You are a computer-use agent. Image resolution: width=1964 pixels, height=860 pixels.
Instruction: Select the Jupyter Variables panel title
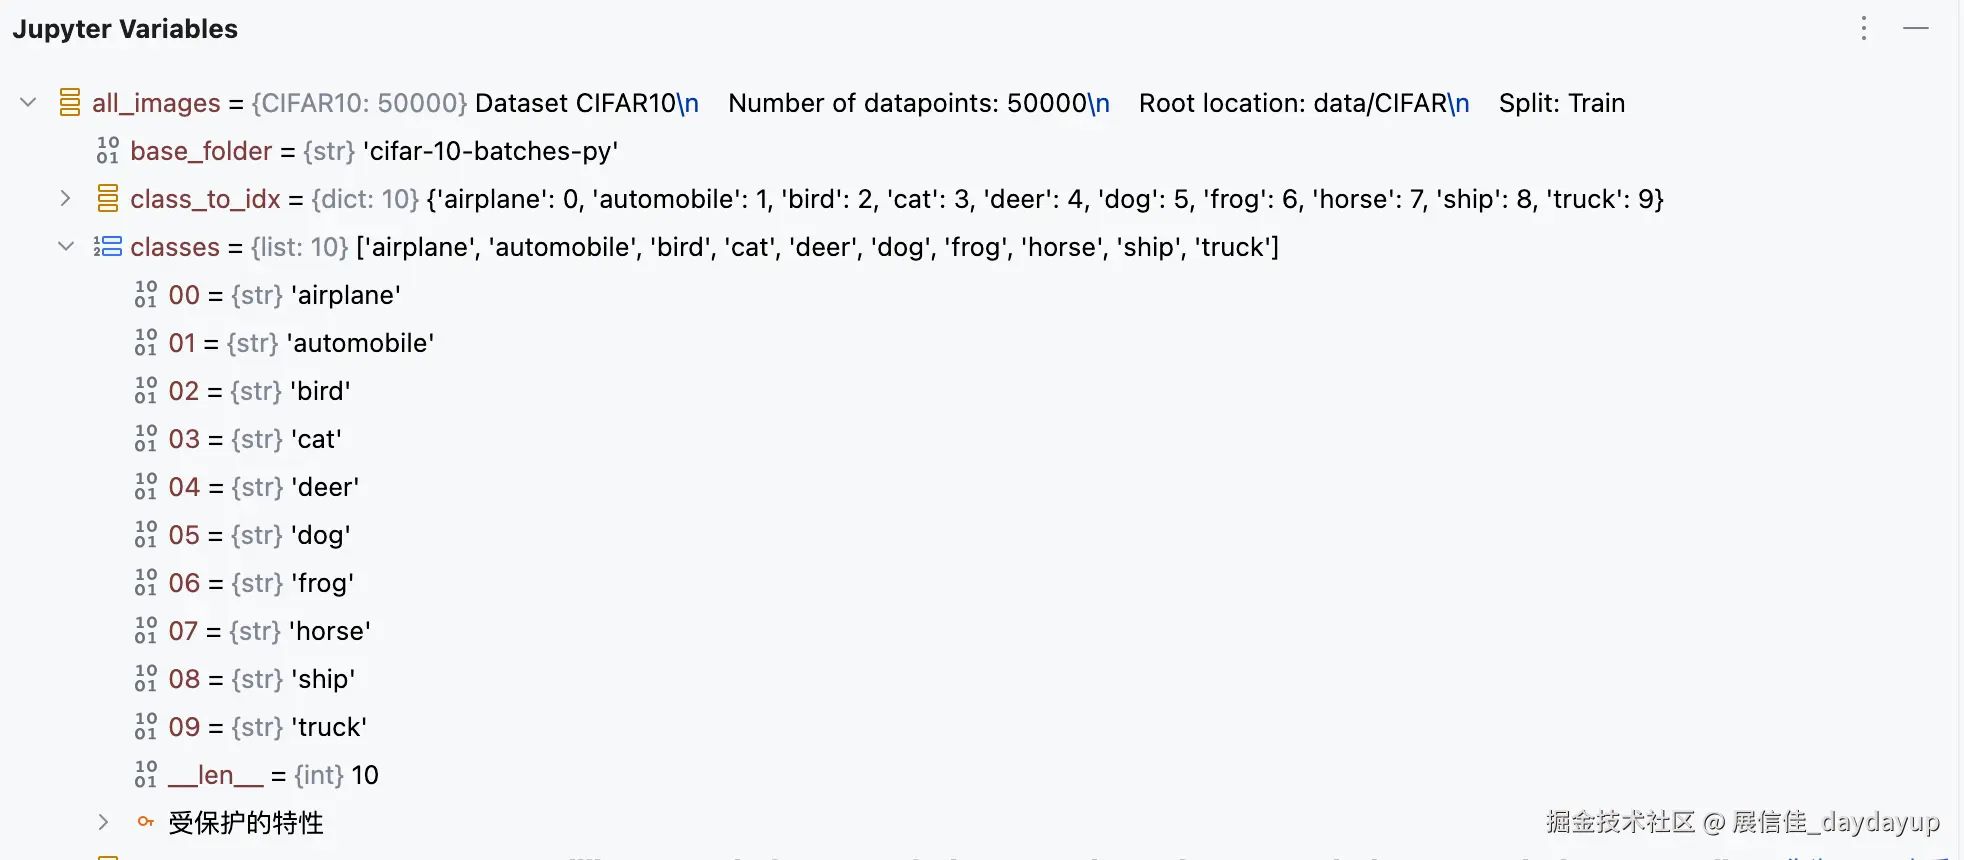pyautogui.click(x=125, y=29)
